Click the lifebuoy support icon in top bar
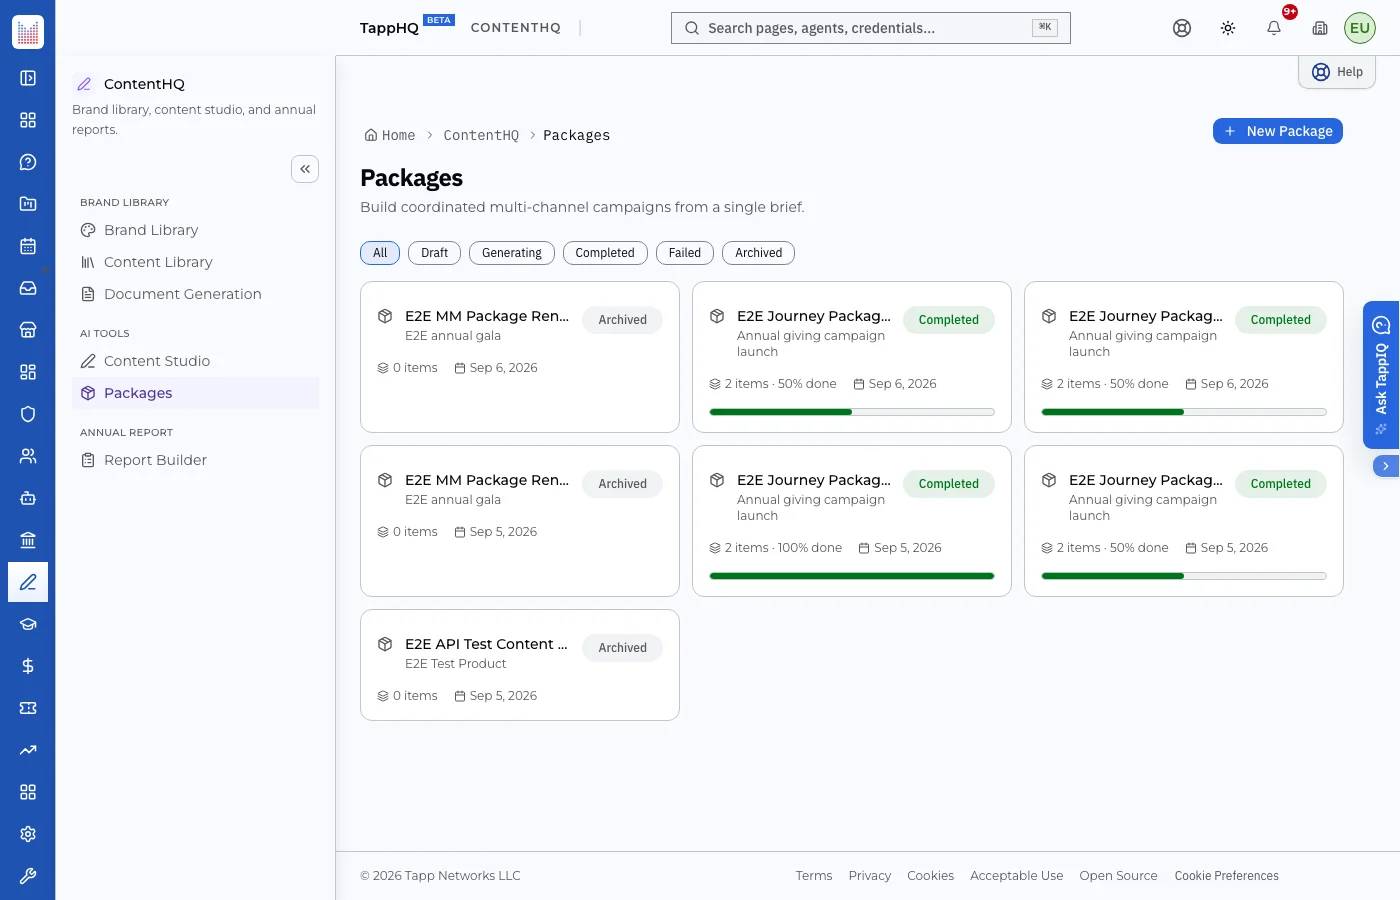Screen dimensions: 1400x900 point(1182,28)
